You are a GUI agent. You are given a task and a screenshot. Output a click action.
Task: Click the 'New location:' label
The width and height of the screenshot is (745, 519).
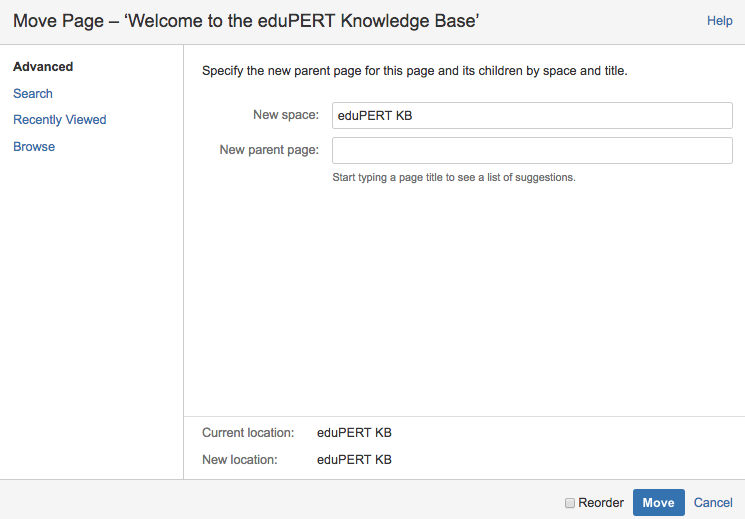click(240, 460)
